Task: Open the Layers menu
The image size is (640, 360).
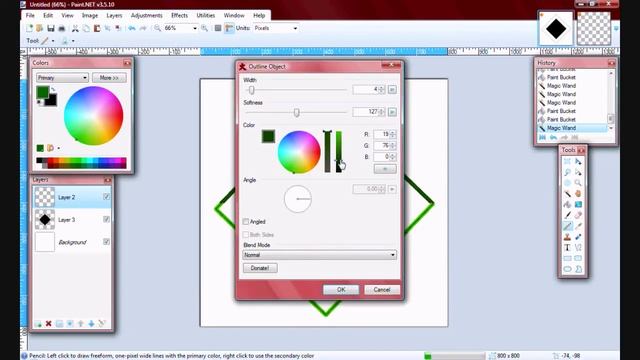Action: [x=114, y=16]
